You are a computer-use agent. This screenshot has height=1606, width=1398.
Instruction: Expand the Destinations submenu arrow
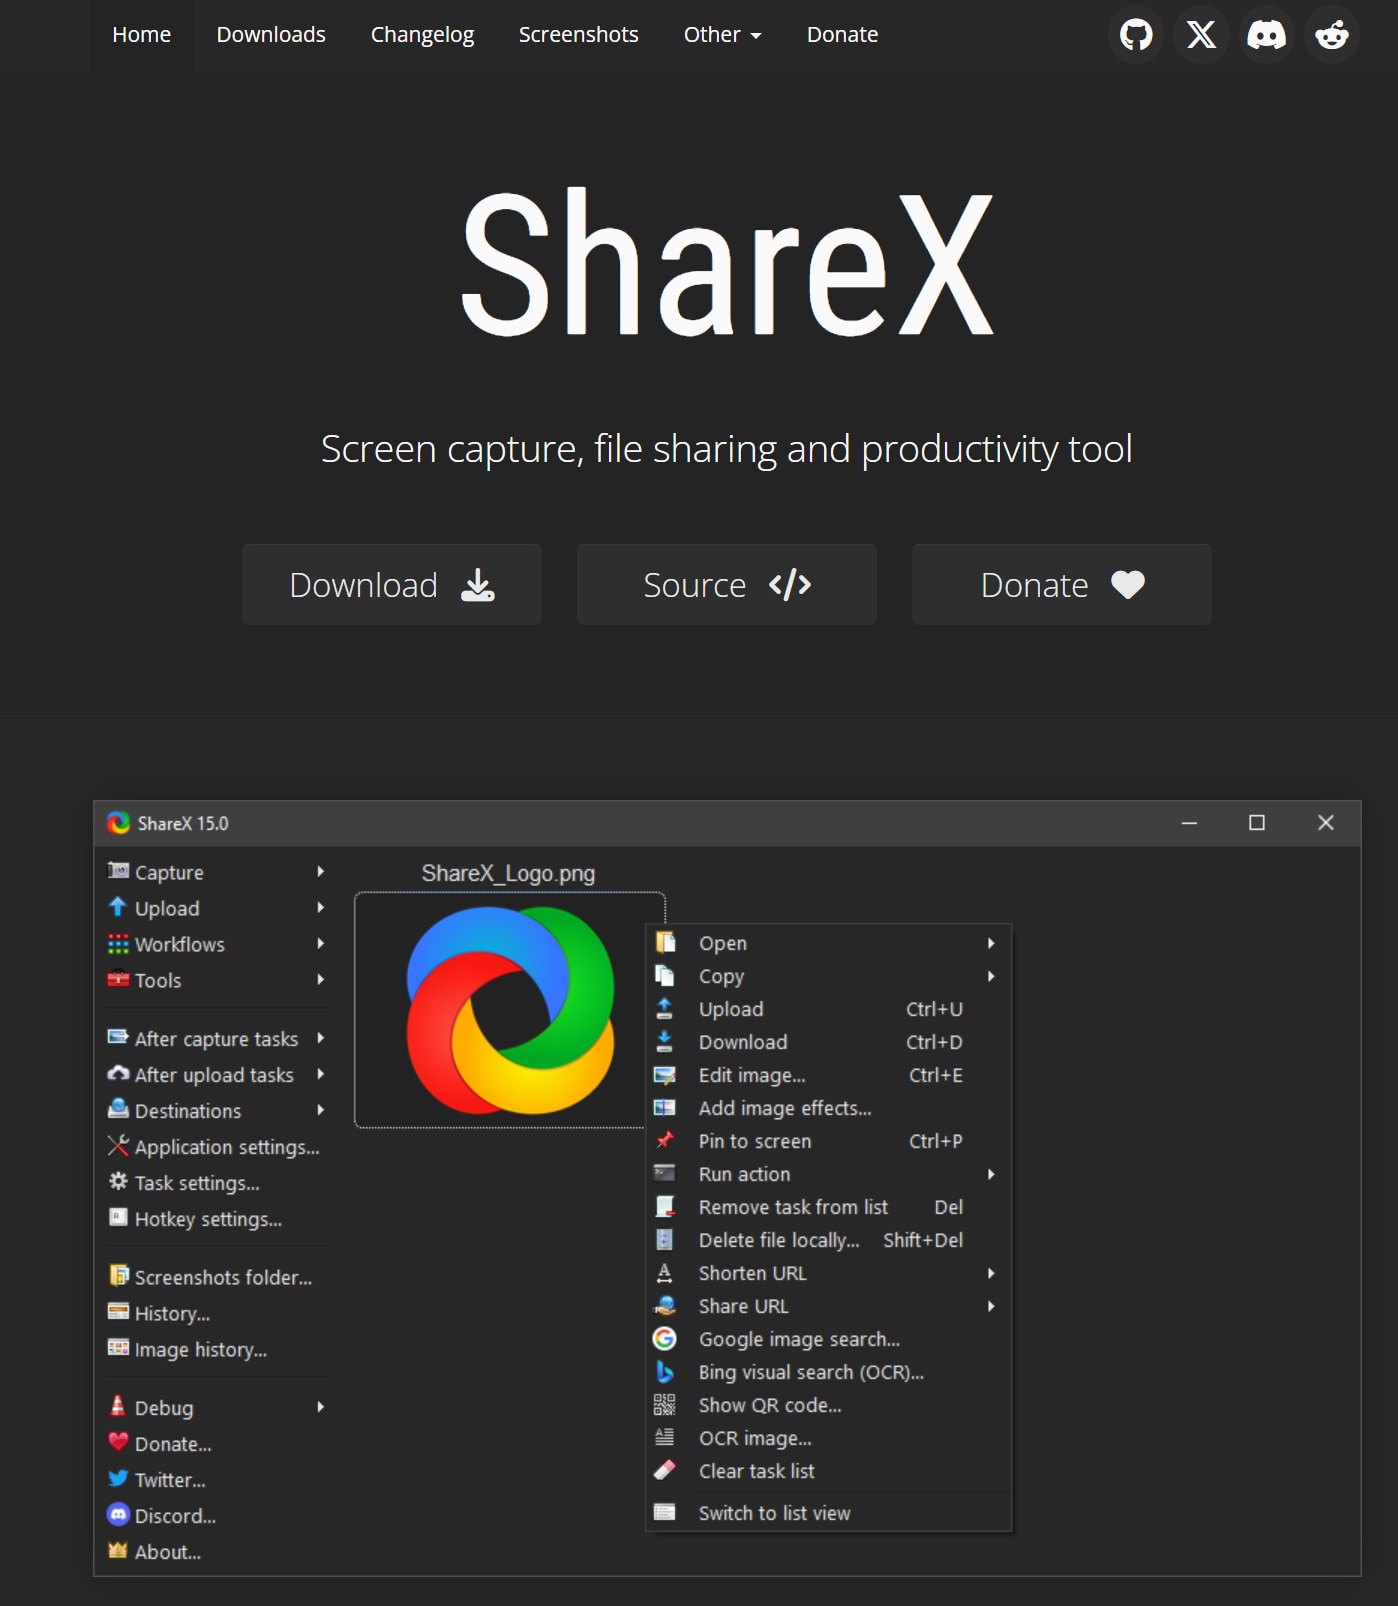(x=320, y=1110)
